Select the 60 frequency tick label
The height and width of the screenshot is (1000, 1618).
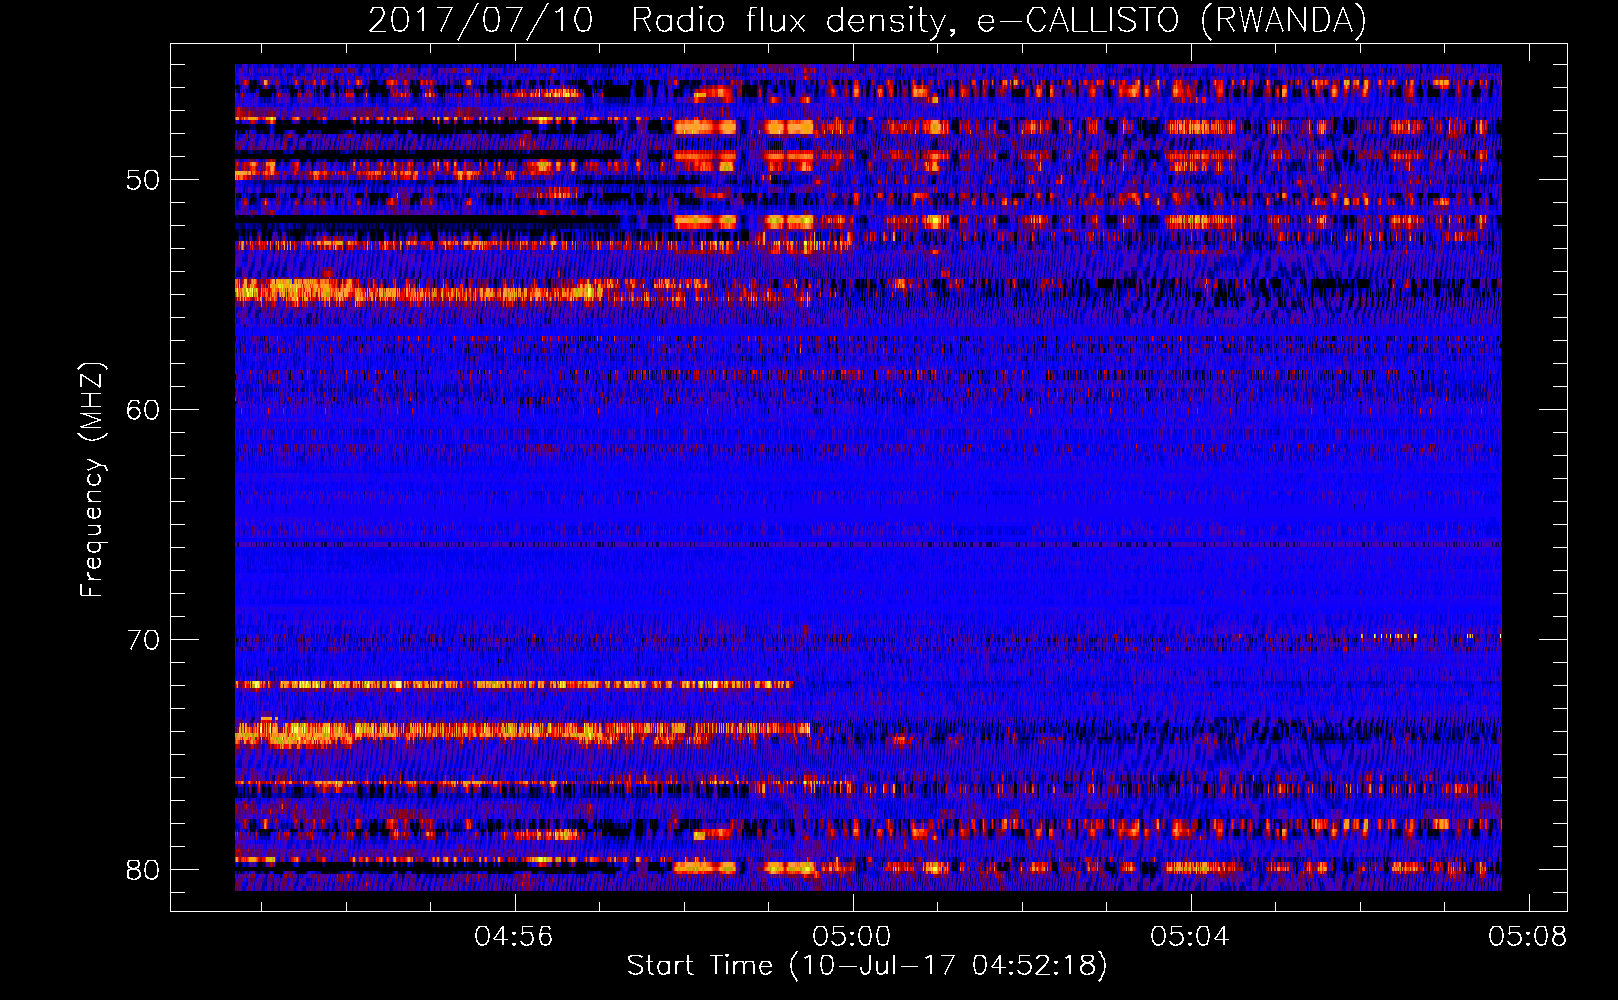tap(143, 410)
